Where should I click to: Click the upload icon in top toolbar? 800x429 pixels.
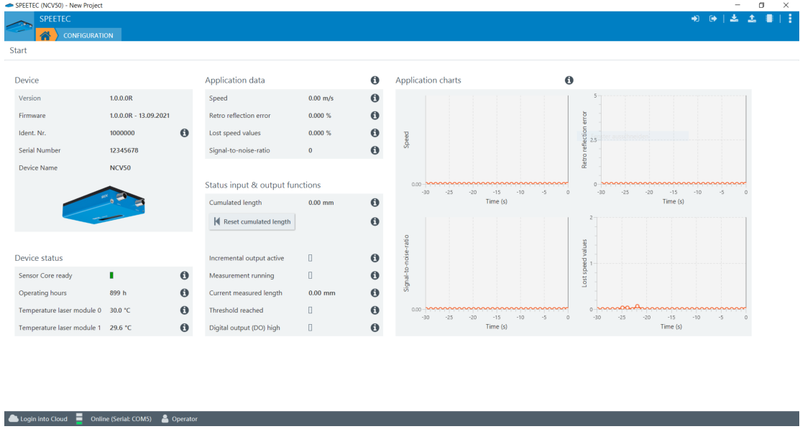(x=752, y=19)
